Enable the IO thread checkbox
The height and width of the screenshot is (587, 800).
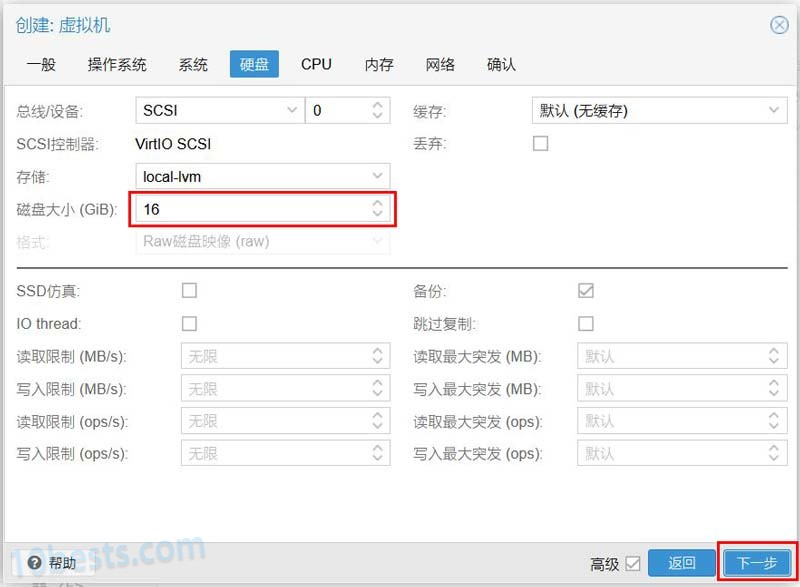coord(189,323)
